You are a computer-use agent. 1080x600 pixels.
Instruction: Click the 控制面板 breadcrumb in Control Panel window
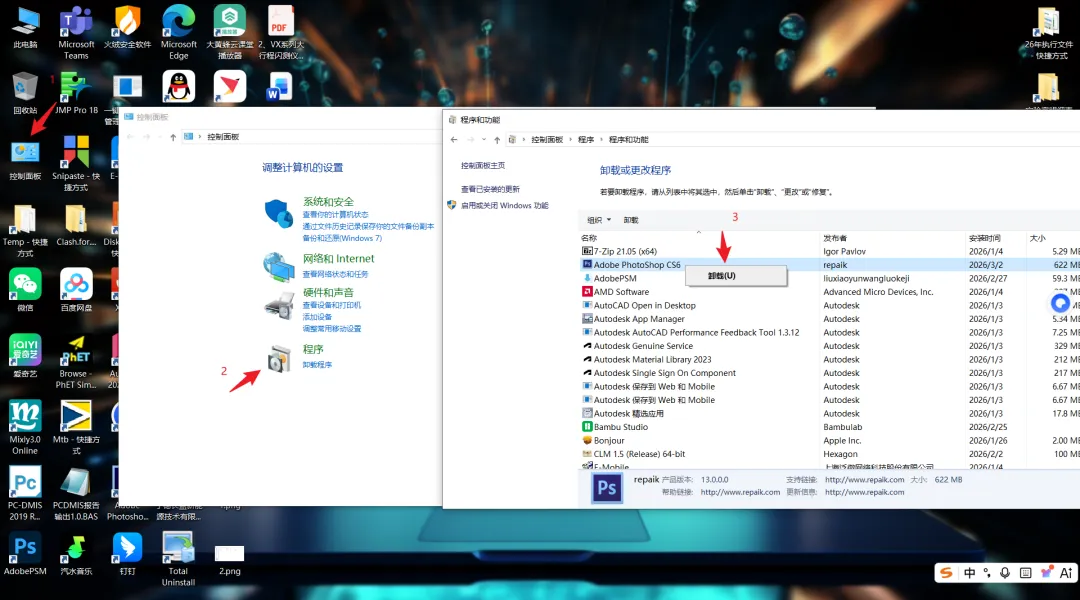pos(223,137)
